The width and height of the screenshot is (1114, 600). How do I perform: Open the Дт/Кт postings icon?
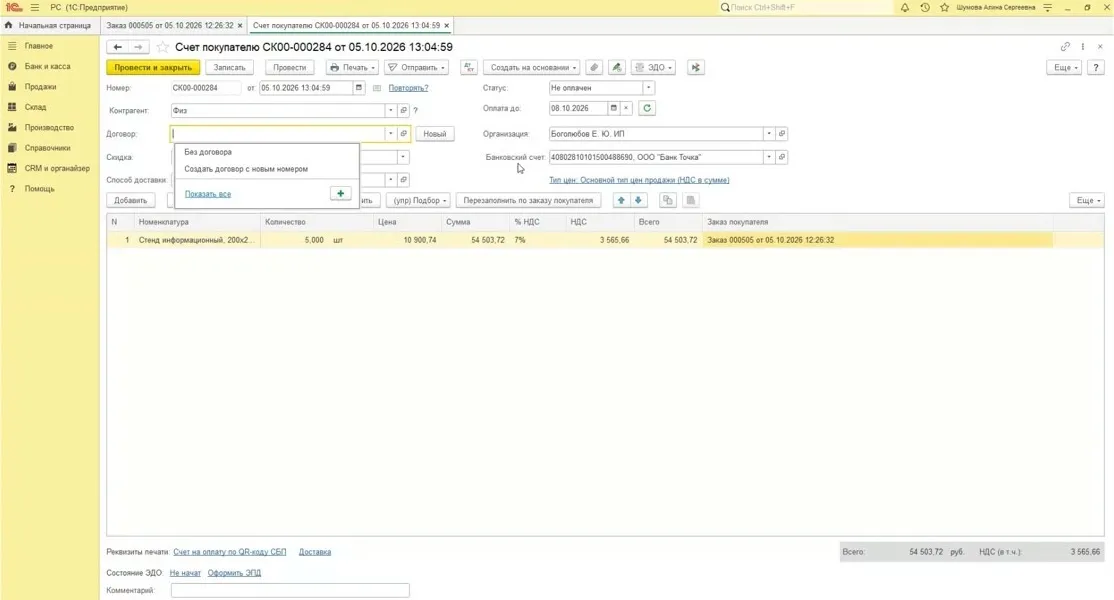tap(469, 67)
